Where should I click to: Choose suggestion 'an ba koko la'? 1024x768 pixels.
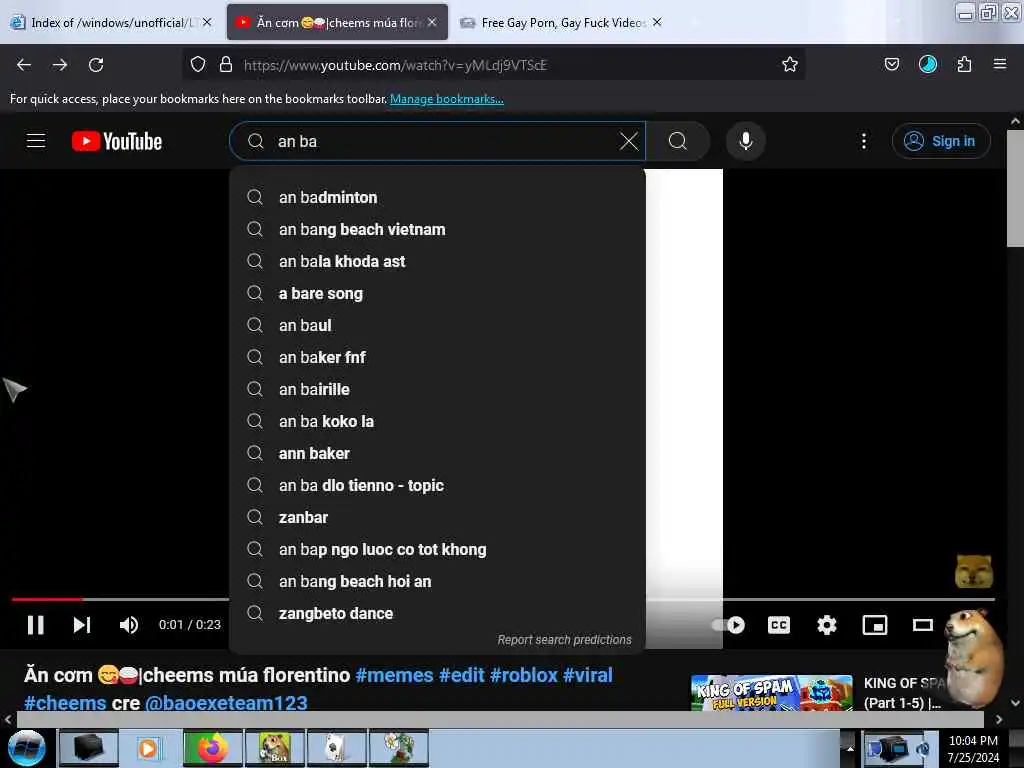[437, 421]
